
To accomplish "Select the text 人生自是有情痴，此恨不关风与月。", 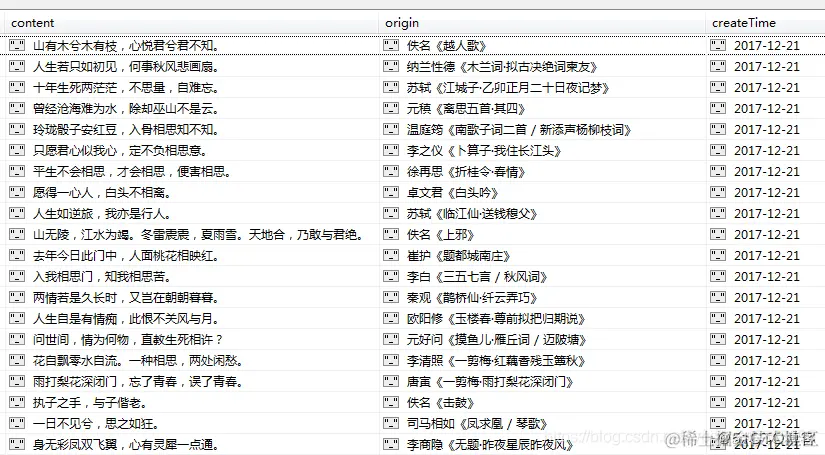I will point(126,319).
